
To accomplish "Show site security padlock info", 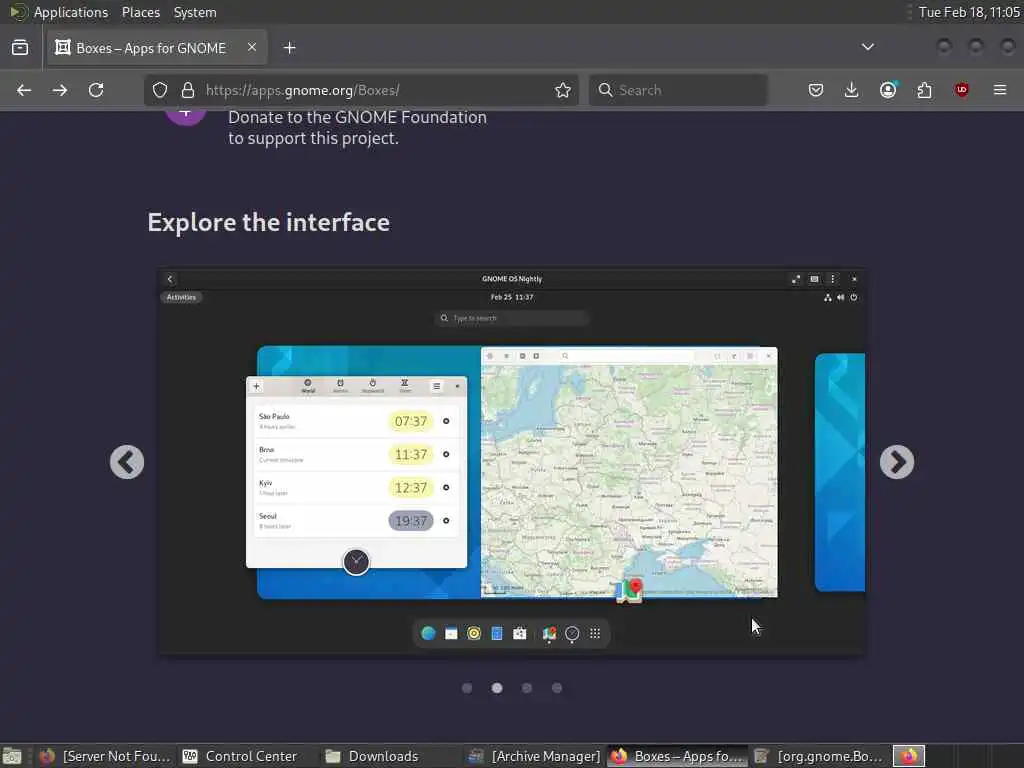I will click(x=188, y=90).
